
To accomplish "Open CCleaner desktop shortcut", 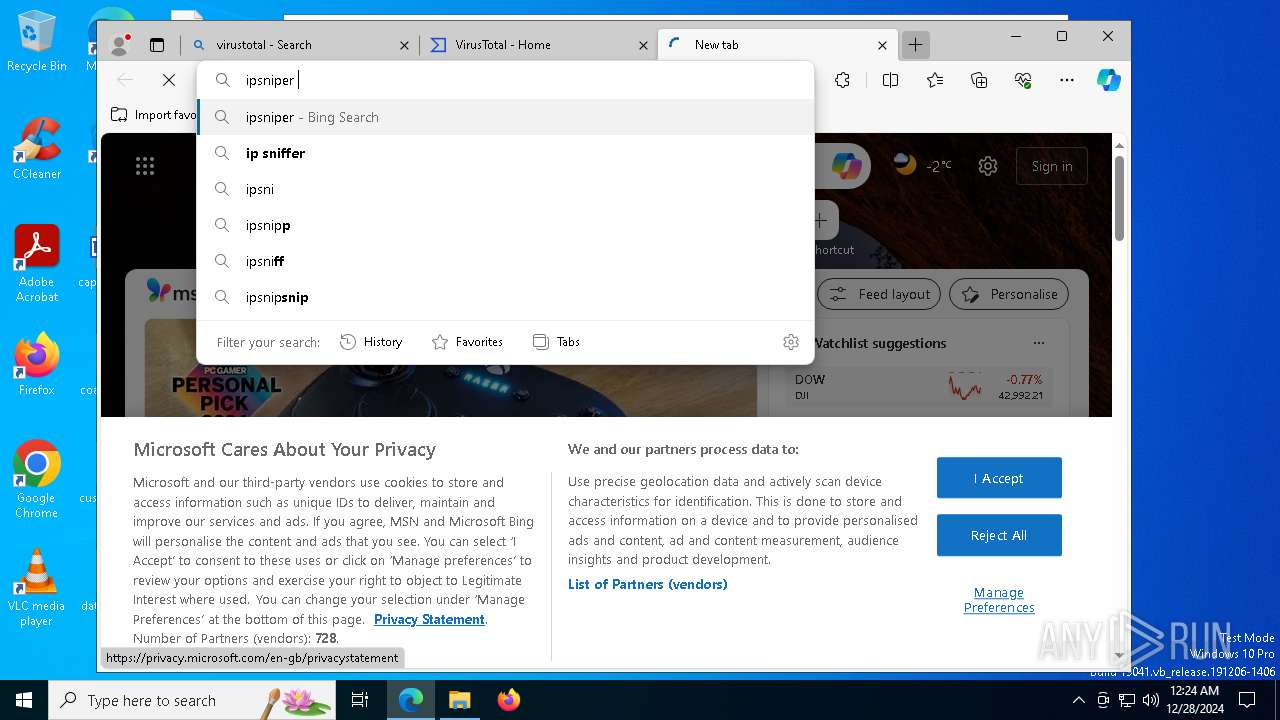I will tap(36, 149).
